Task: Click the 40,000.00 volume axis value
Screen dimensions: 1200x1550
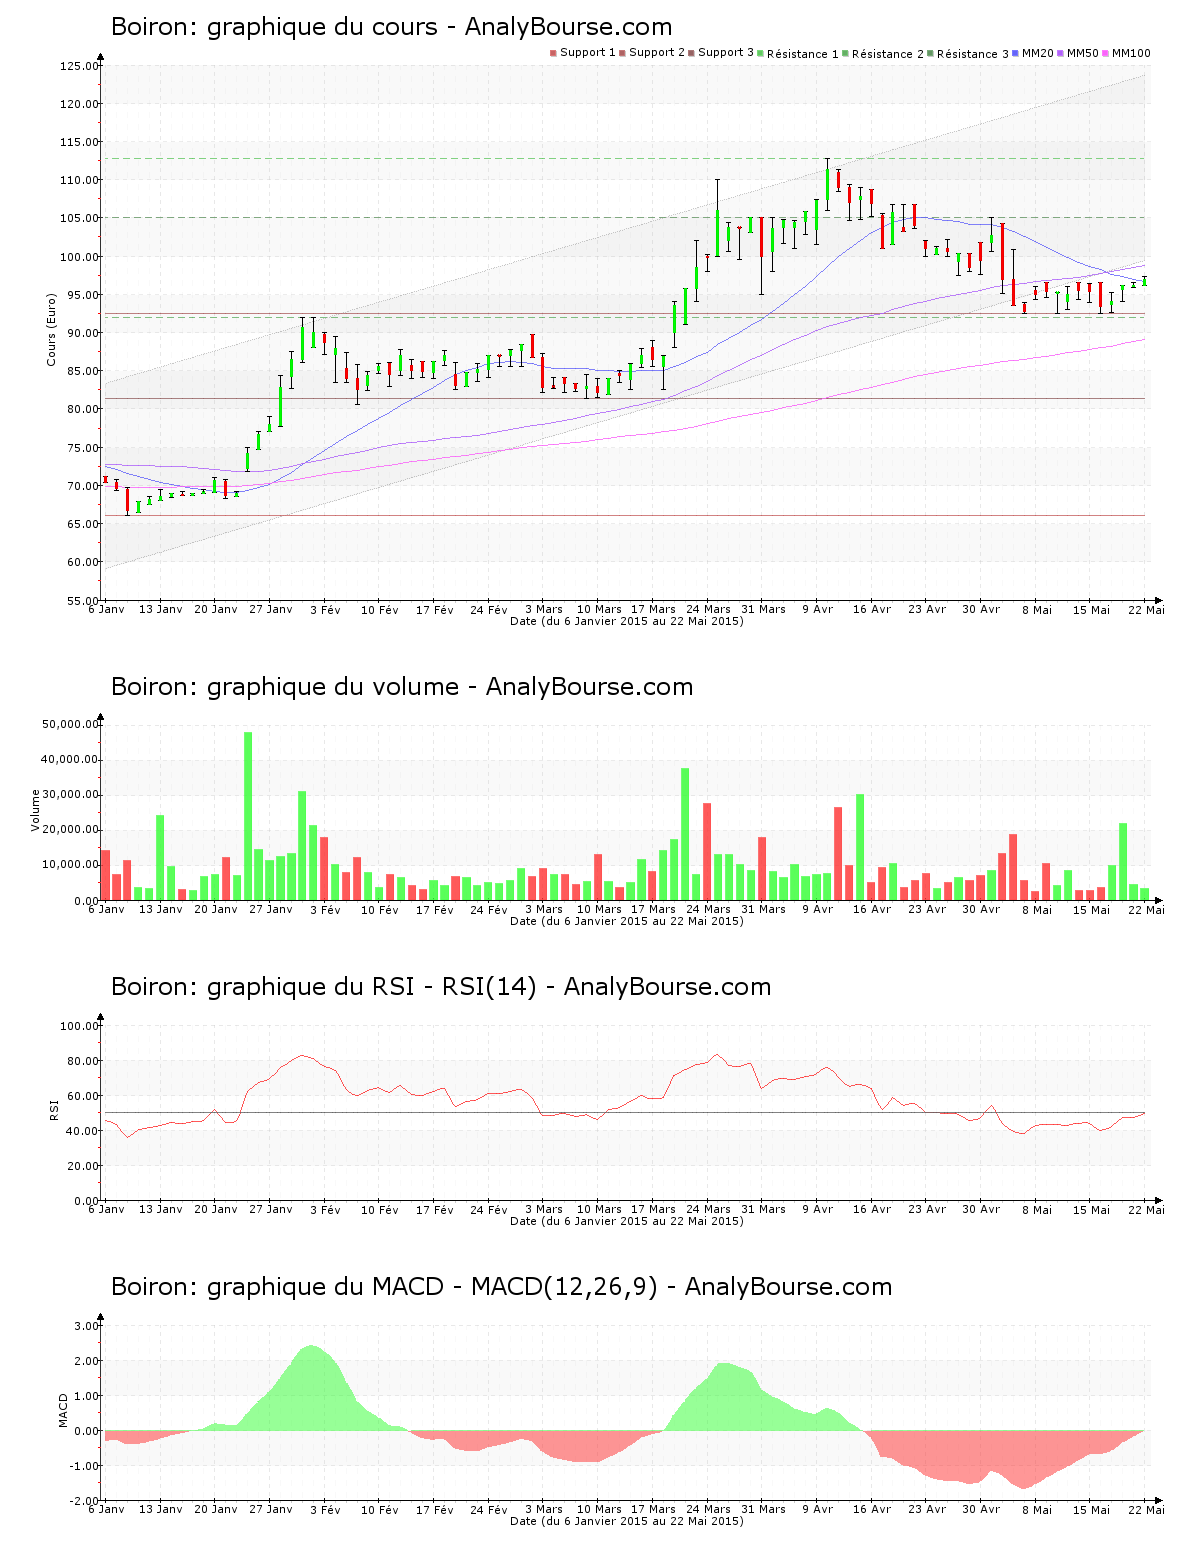Action: [70, 759]
